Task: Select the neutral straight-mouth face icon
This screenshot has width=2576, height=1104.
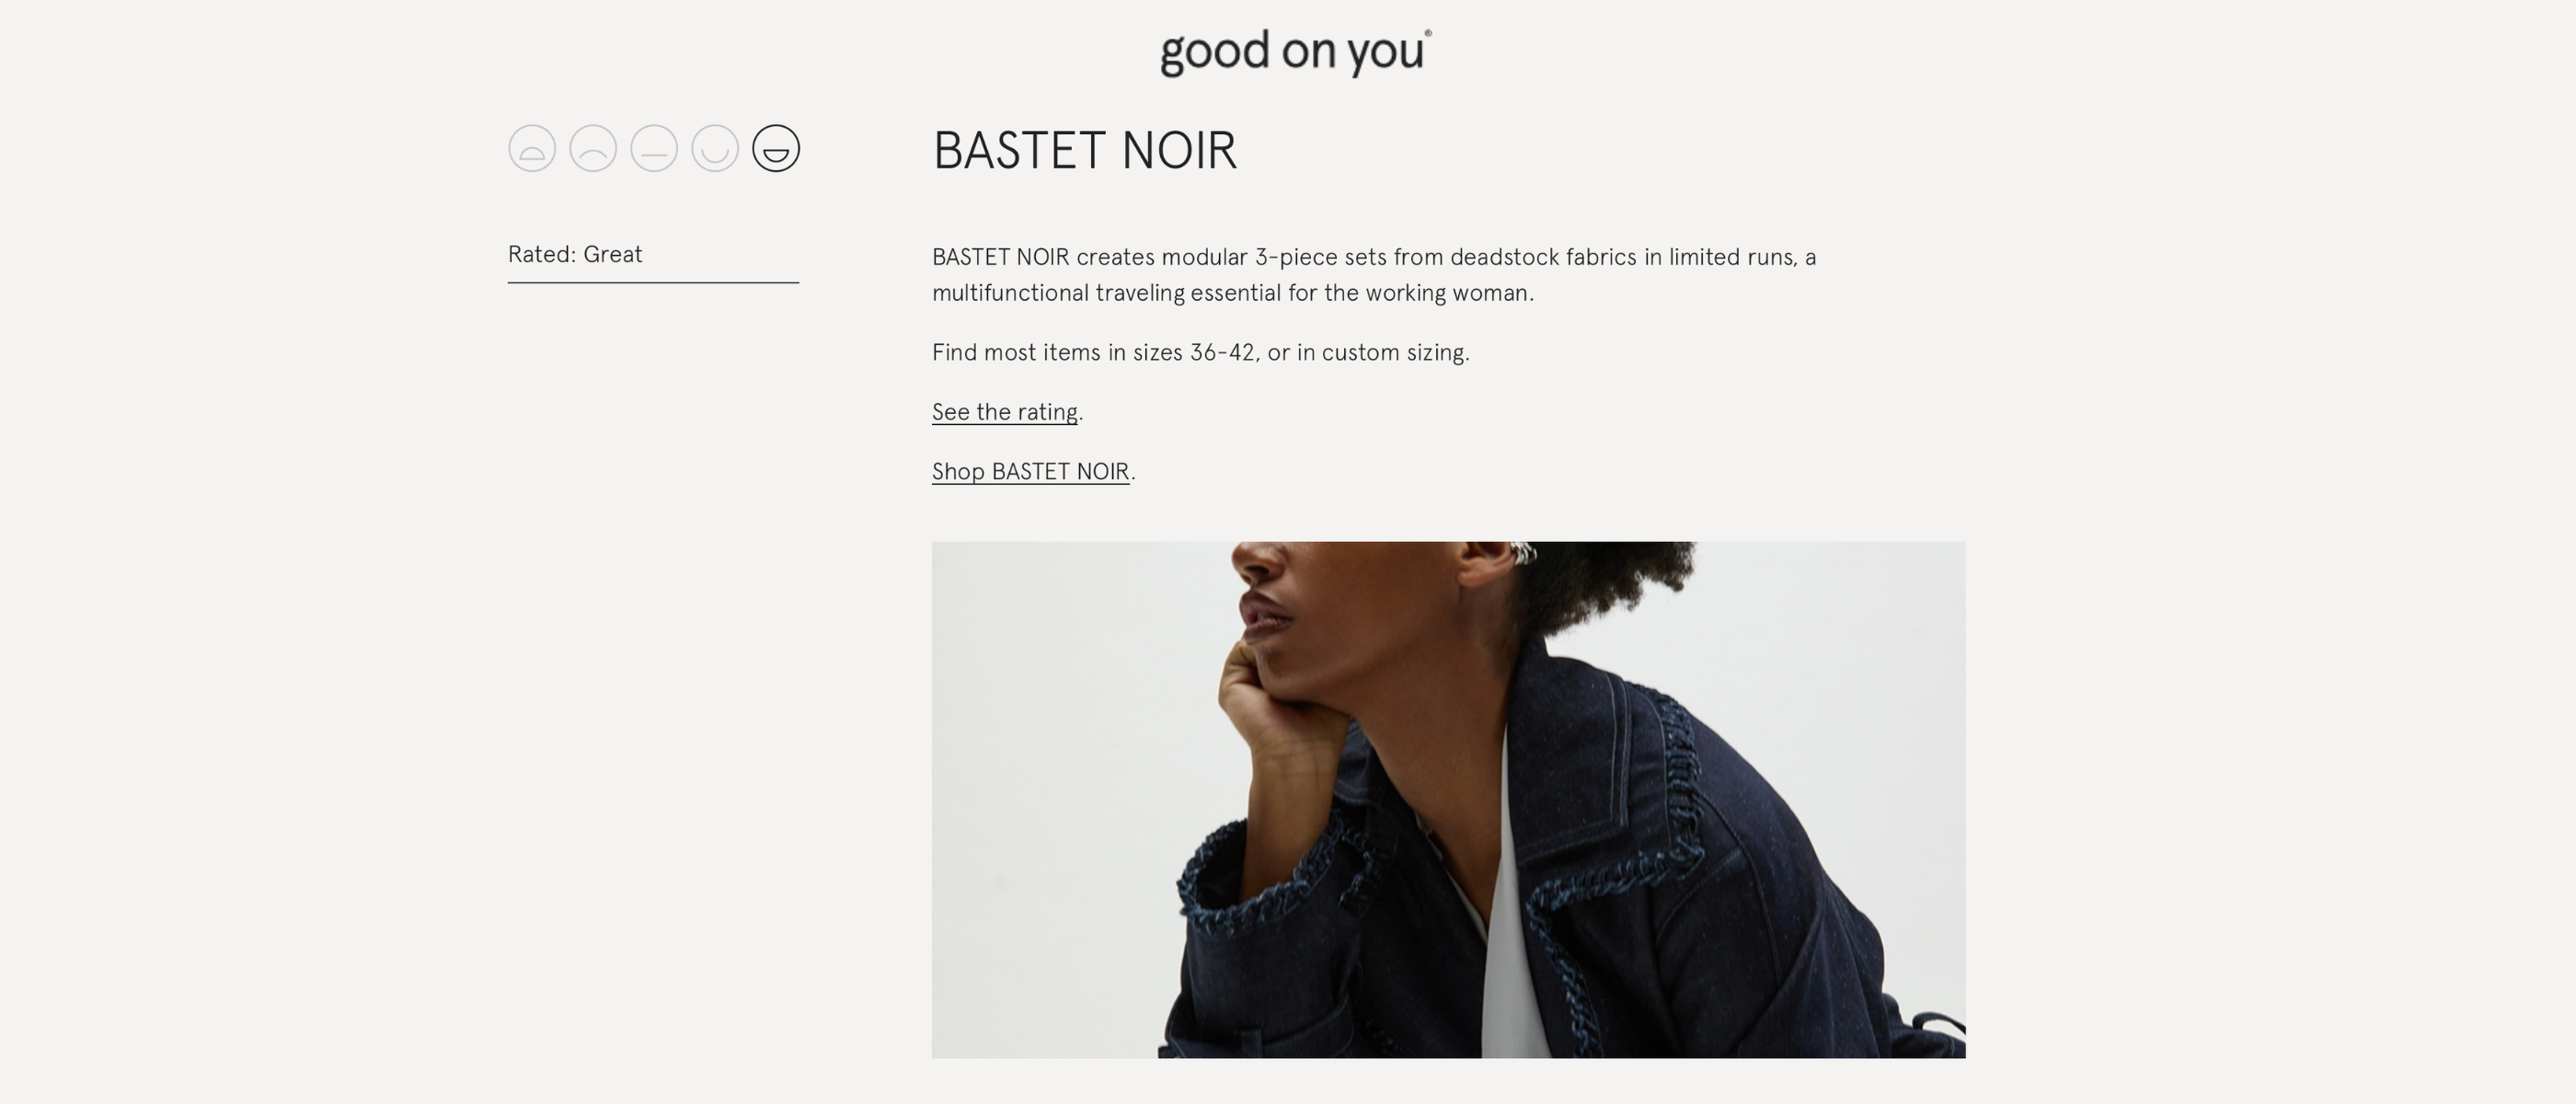Action: point(653,148)
